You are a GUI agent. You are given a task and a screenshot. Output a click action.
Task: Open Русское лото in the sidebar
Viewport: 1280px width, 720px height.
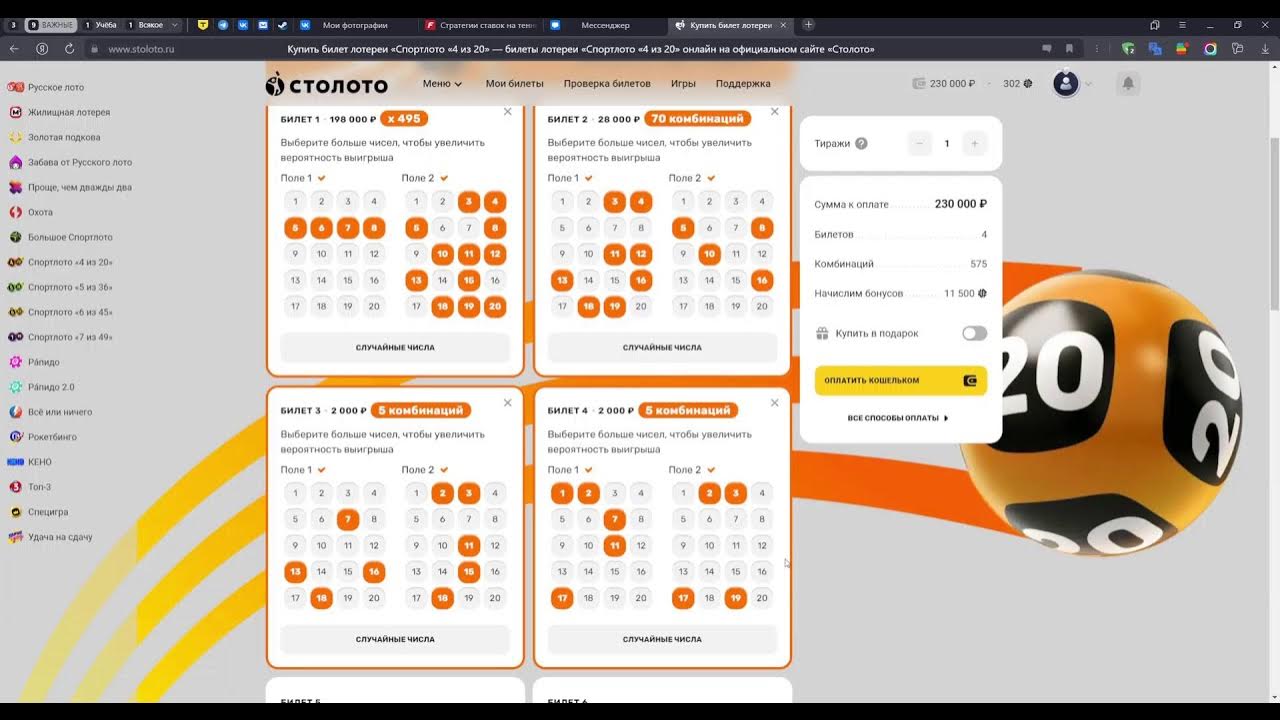point(46,87)
